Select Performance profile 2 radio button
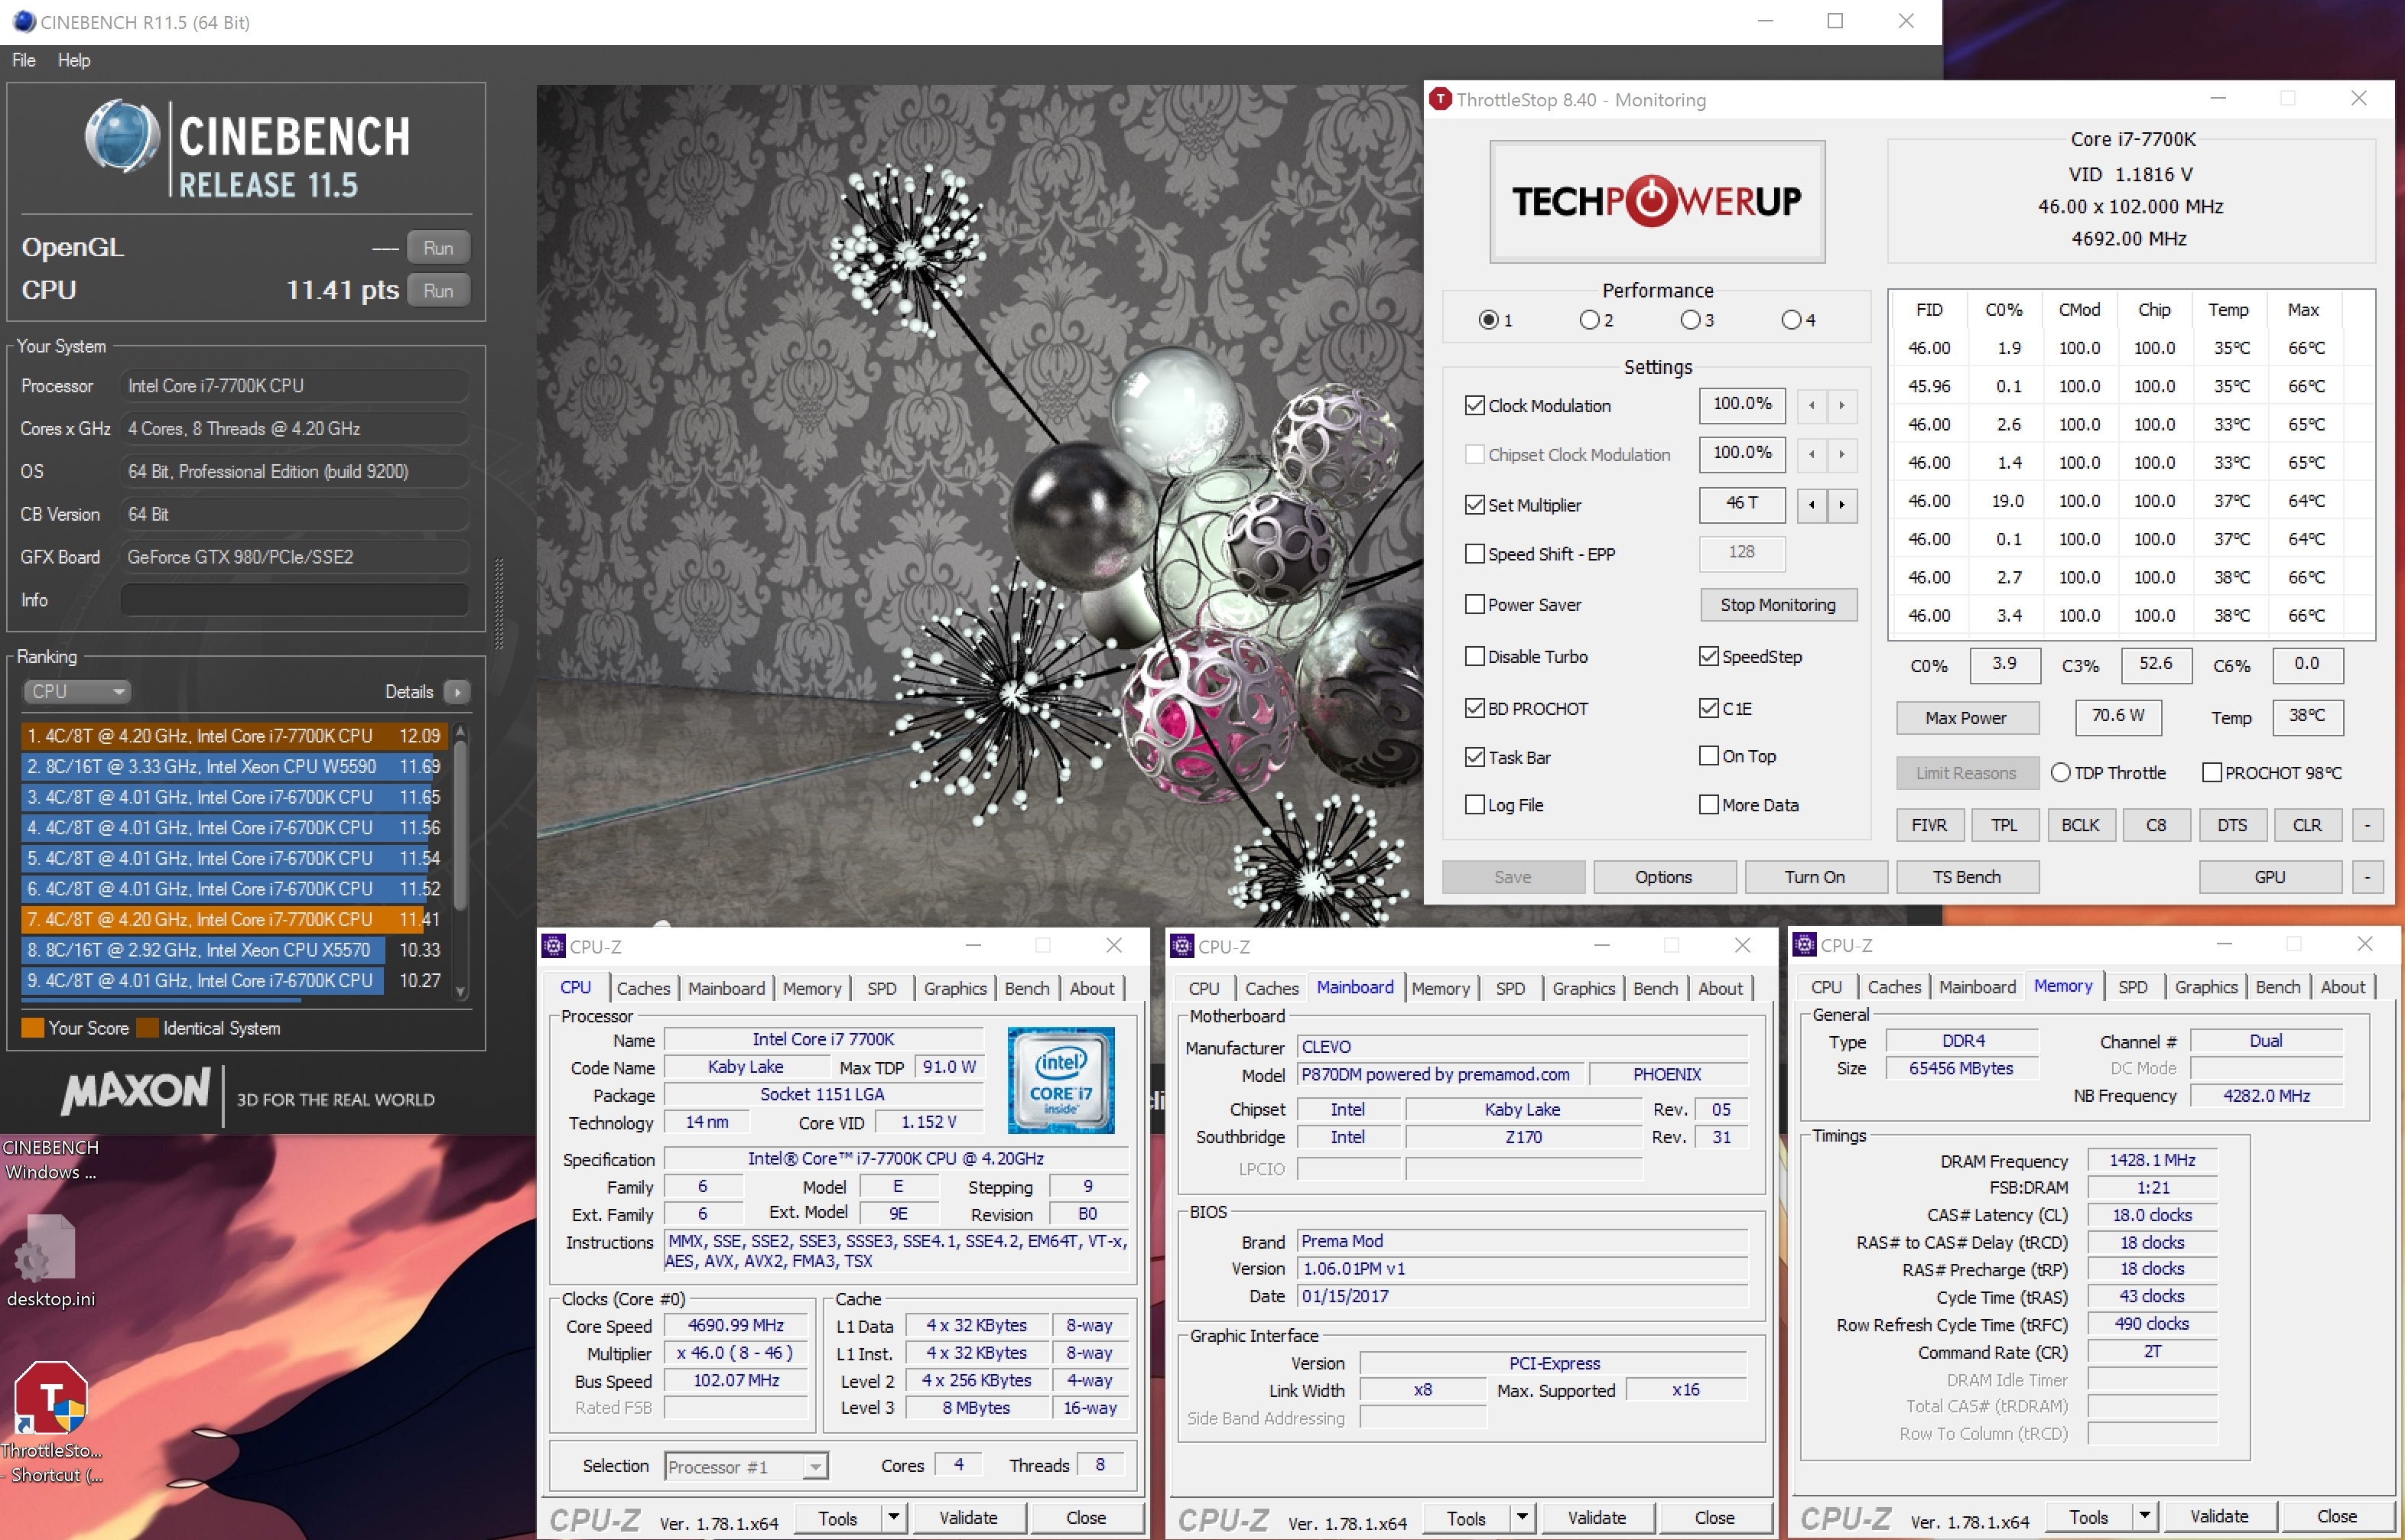2405x1540 pixels. (x=1589, y=320)
